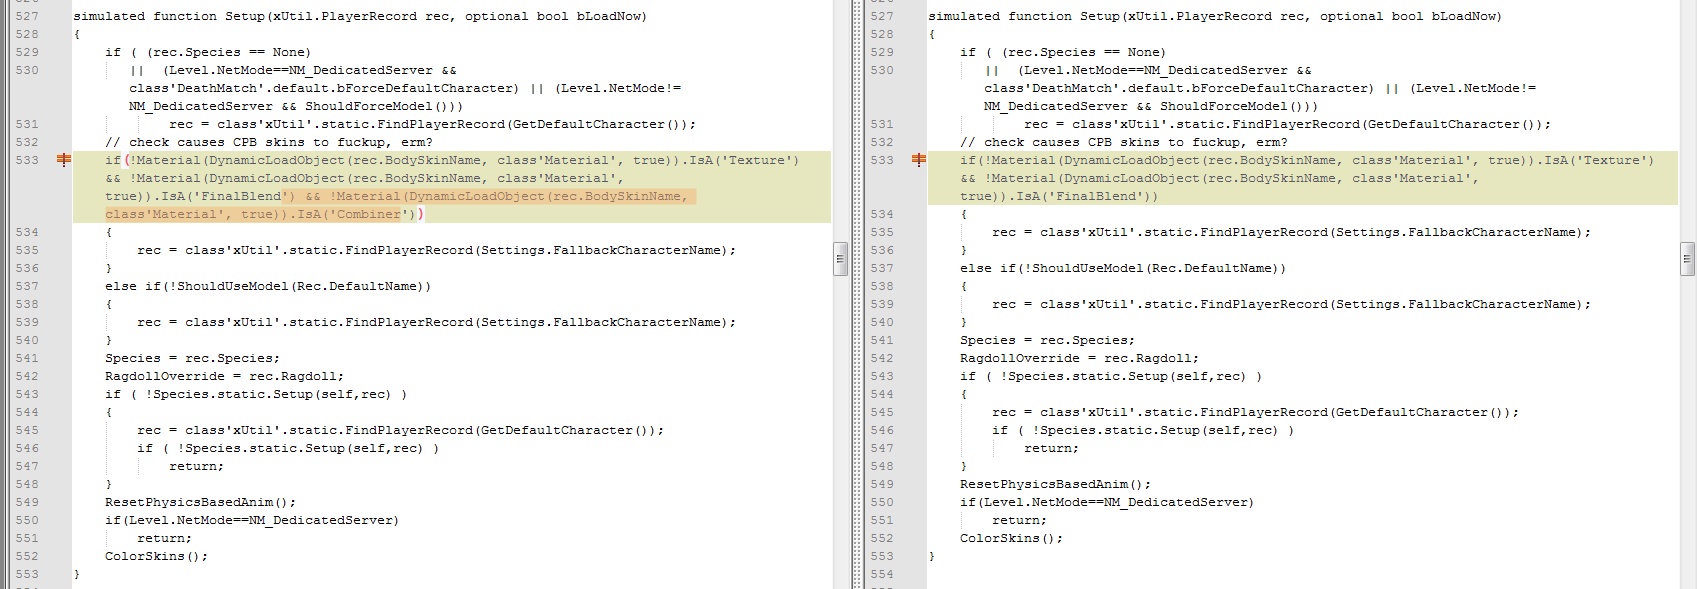Click 'RagdollOverride = rec.Ragdoll;' in right pane
Viewport: 1697px width, 589px height.
(1080, 358)
